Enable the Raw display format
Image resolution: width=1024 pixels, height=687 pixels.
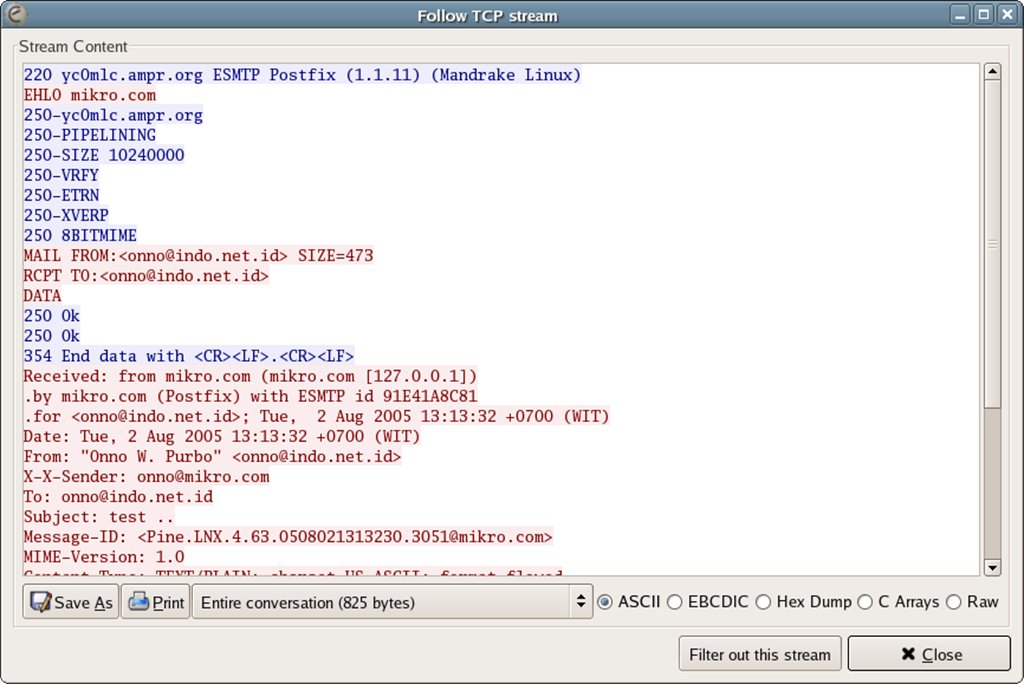point(954,602)
